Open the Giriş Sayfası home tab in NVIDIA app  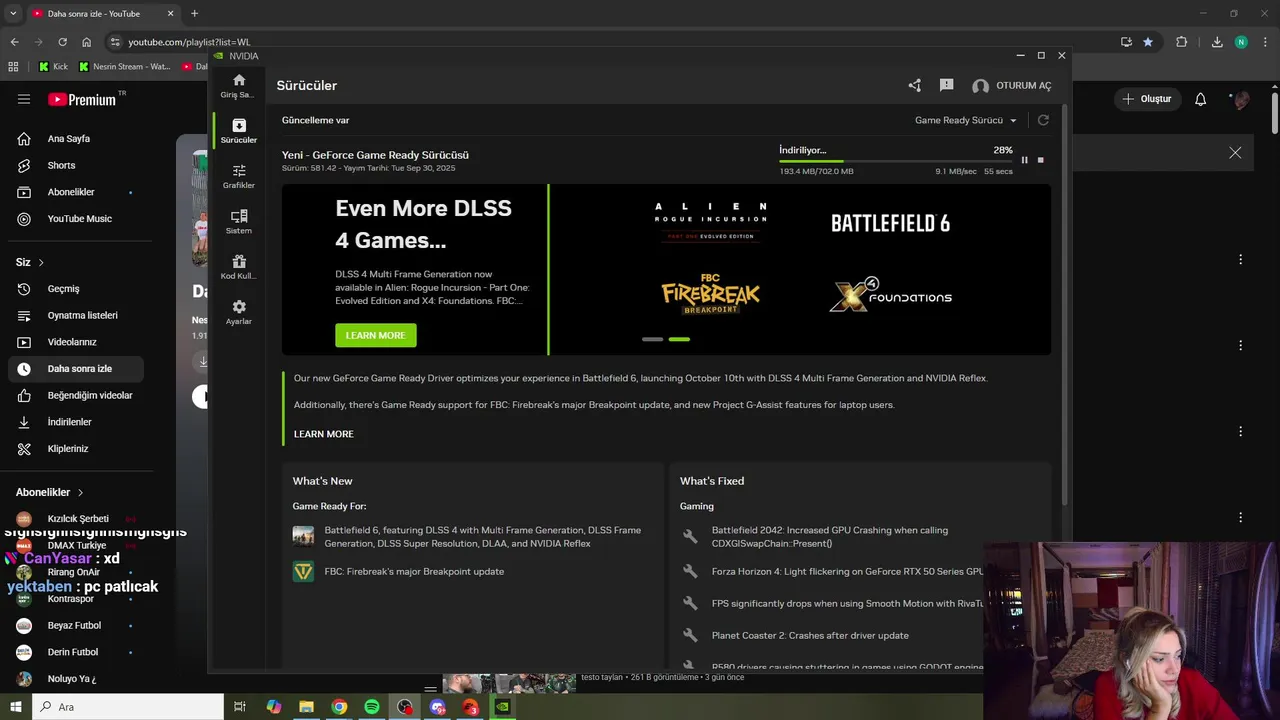[238, 86]
